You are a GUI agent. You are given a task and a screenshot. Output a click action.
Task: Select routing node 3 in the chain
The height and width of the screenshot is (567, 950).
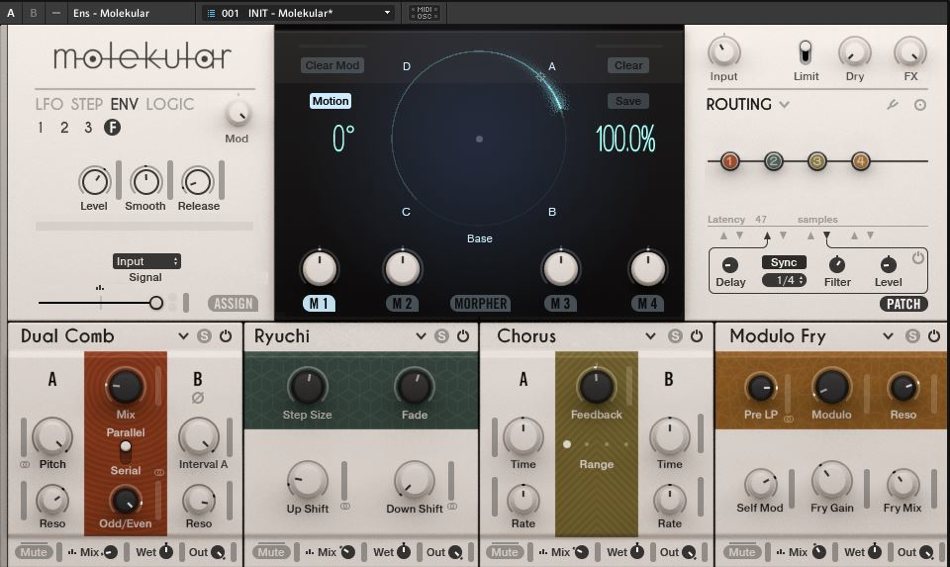817,161
